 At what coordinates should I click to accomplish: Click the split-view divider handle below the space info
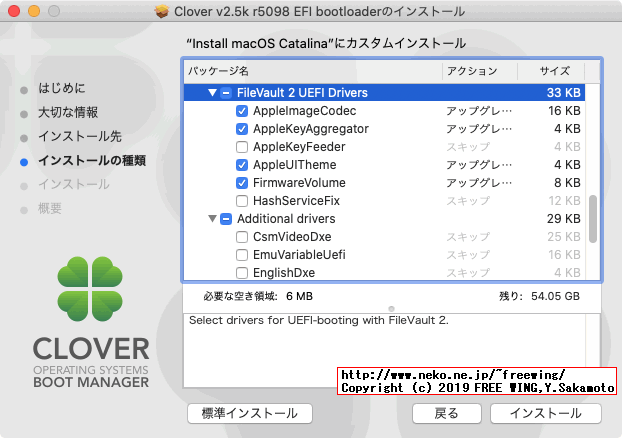pyautogui.click(x=391, y=309)
